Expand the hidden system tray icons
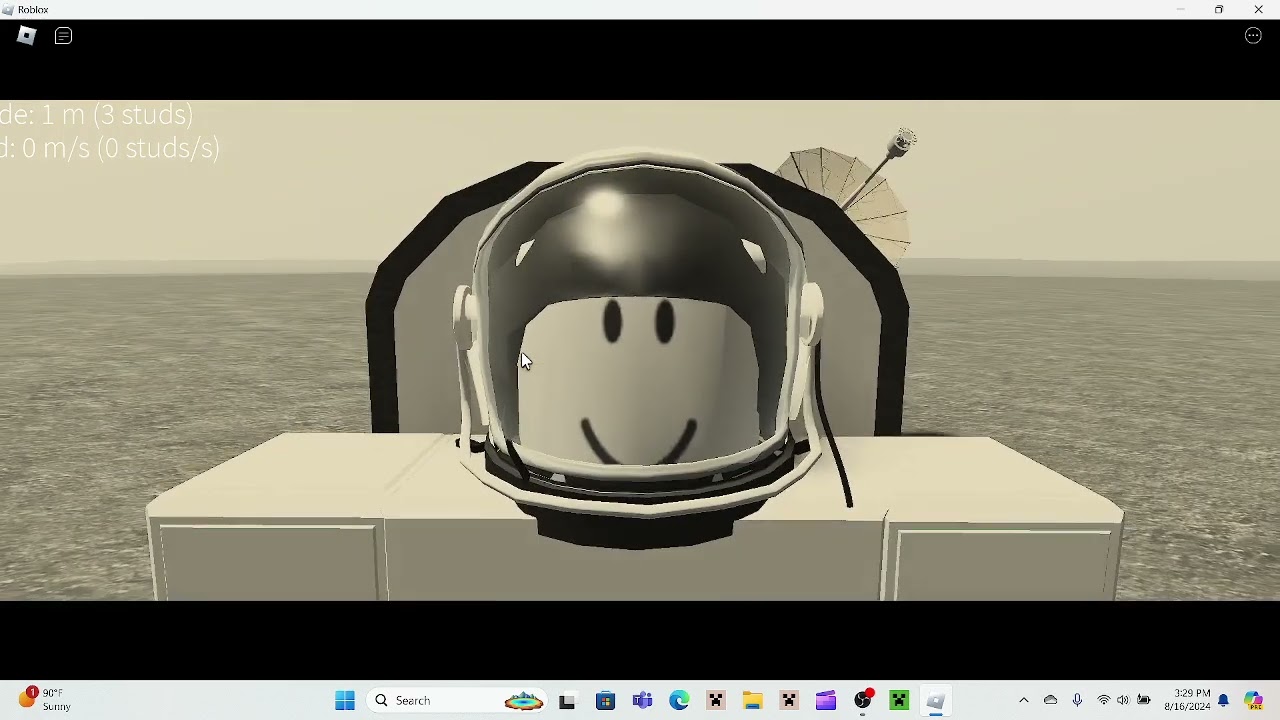 tap(1023, 701)
